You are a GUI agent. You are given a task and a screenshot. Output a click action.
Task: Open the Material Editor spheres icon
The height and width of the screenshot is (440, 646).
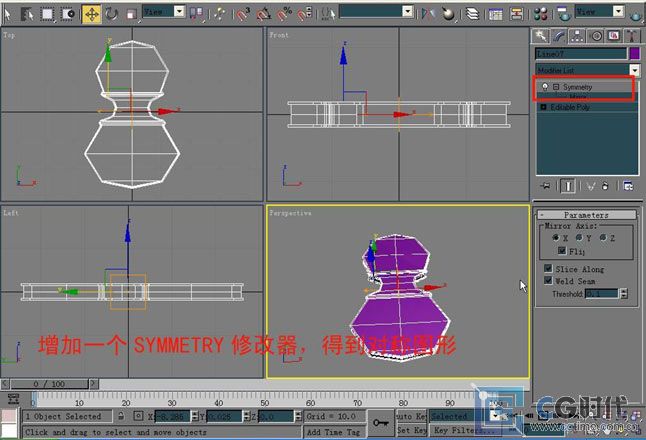click(x=540, y=14)
